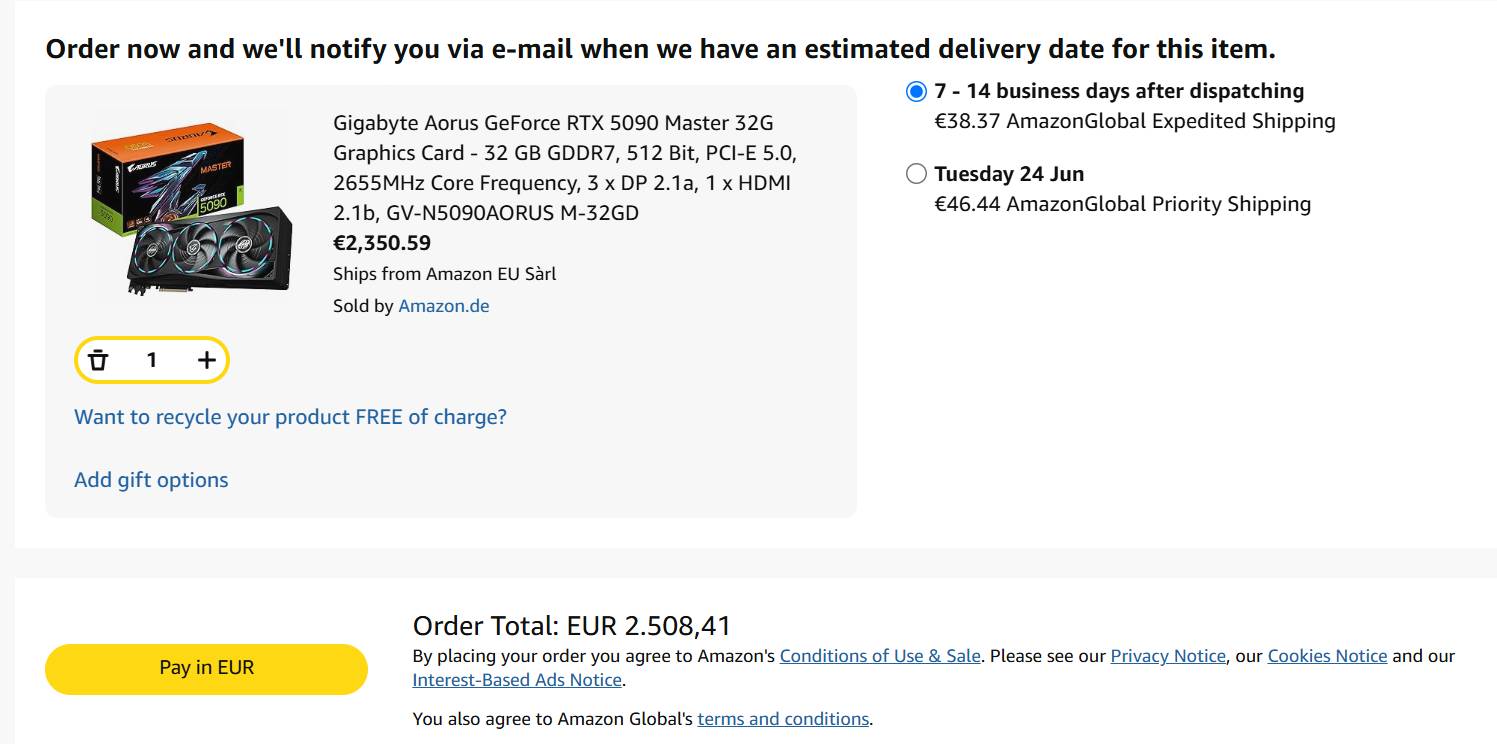Delete the item using the trash icon
This screenshot has width=1497, height=744.
point(98,360)
